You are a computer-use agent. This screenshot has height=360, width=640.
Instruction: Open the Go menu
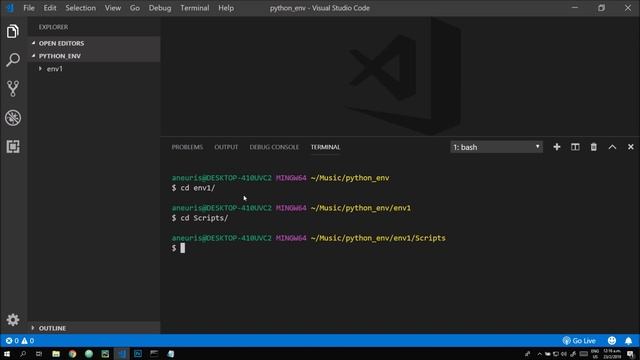point(135,8)
